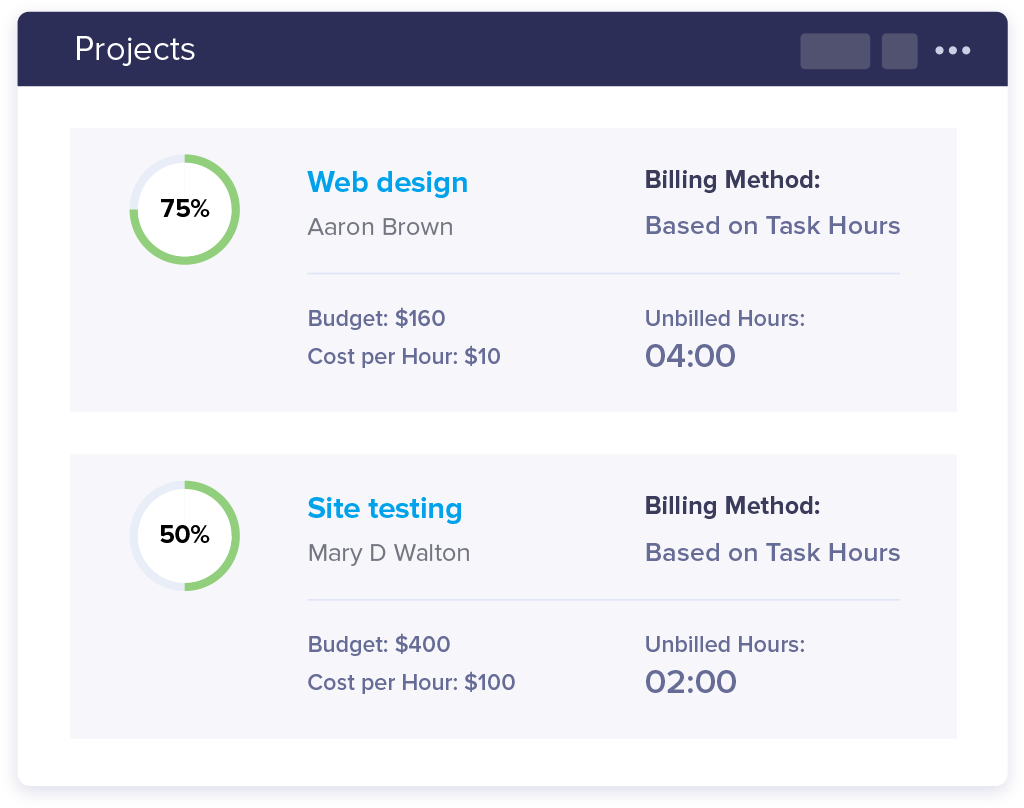The image size is (1024, 808).
Task: Click the 50% progress circle
Action: point(184,535)
